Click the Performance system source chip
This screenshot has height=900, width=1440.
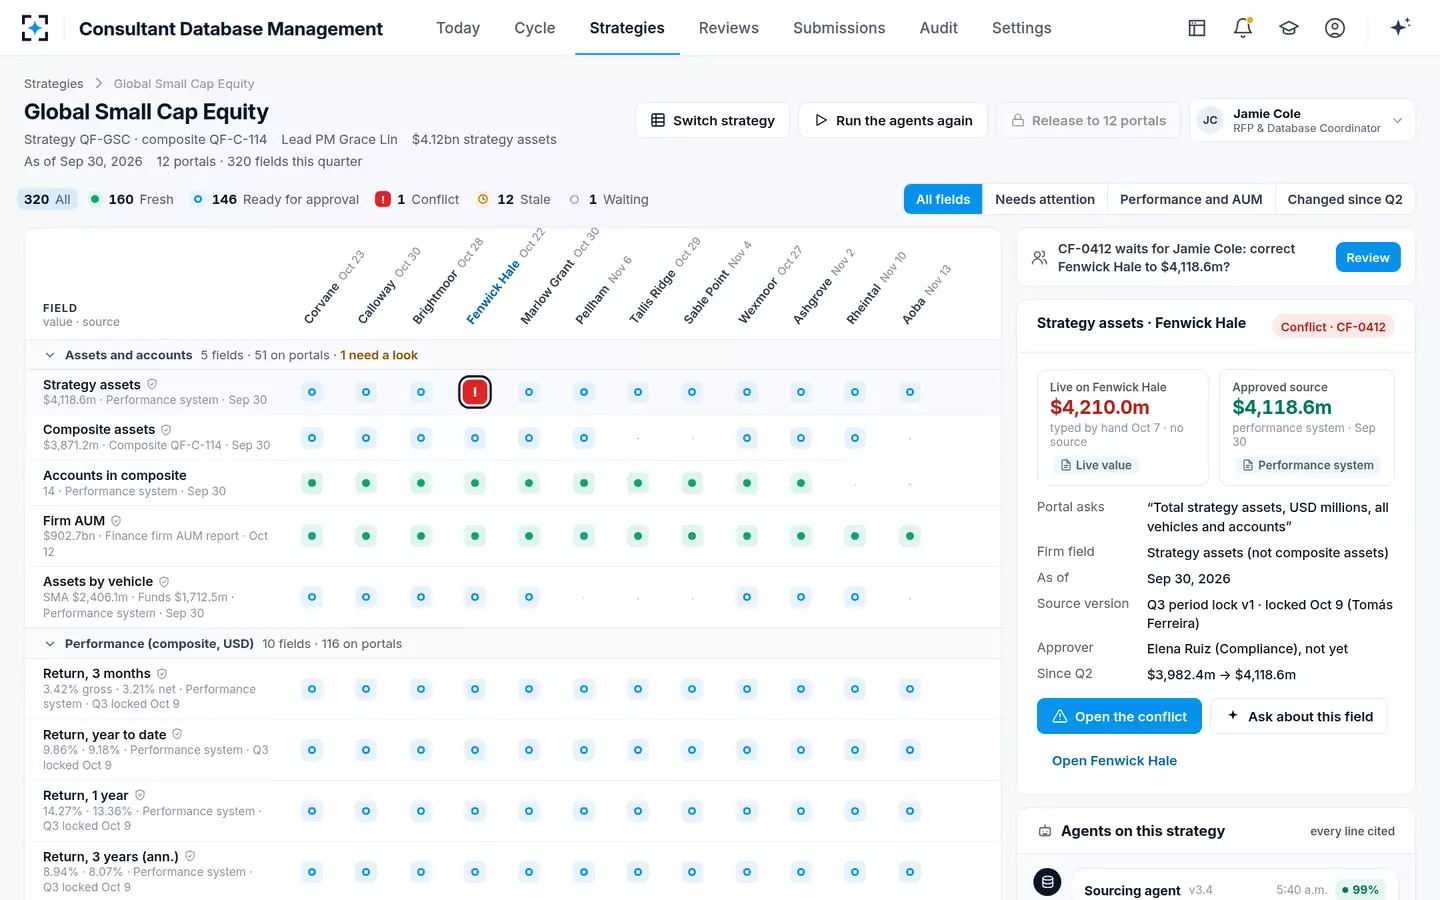(x=1308, y=465)
